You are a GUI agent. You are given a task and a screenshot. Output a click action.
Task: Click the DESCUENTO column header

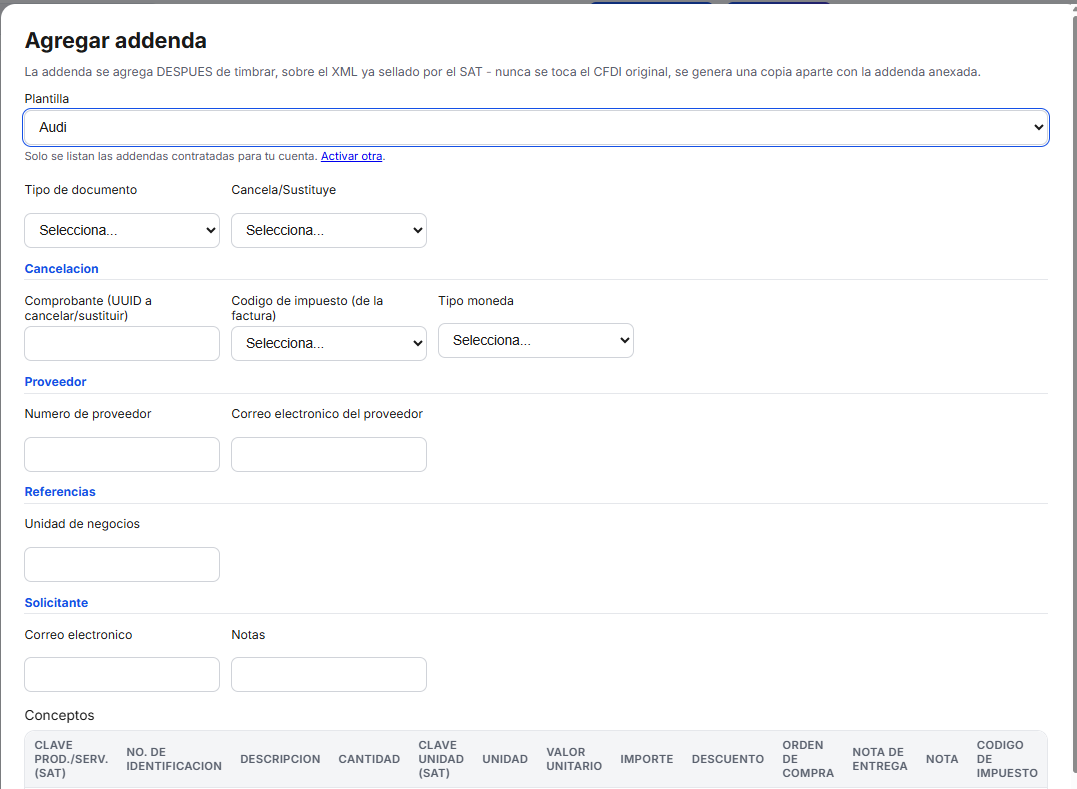[x=727, y=759]
